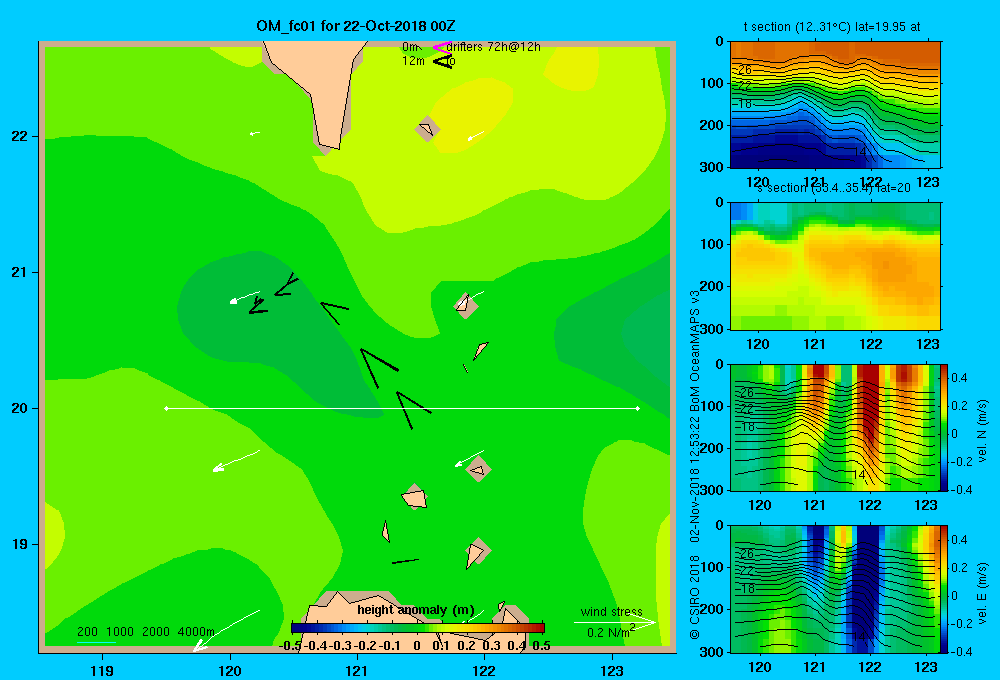Click the vel. E velocity color bar
Screen dimensions: 1000x680
pos(944,589)
